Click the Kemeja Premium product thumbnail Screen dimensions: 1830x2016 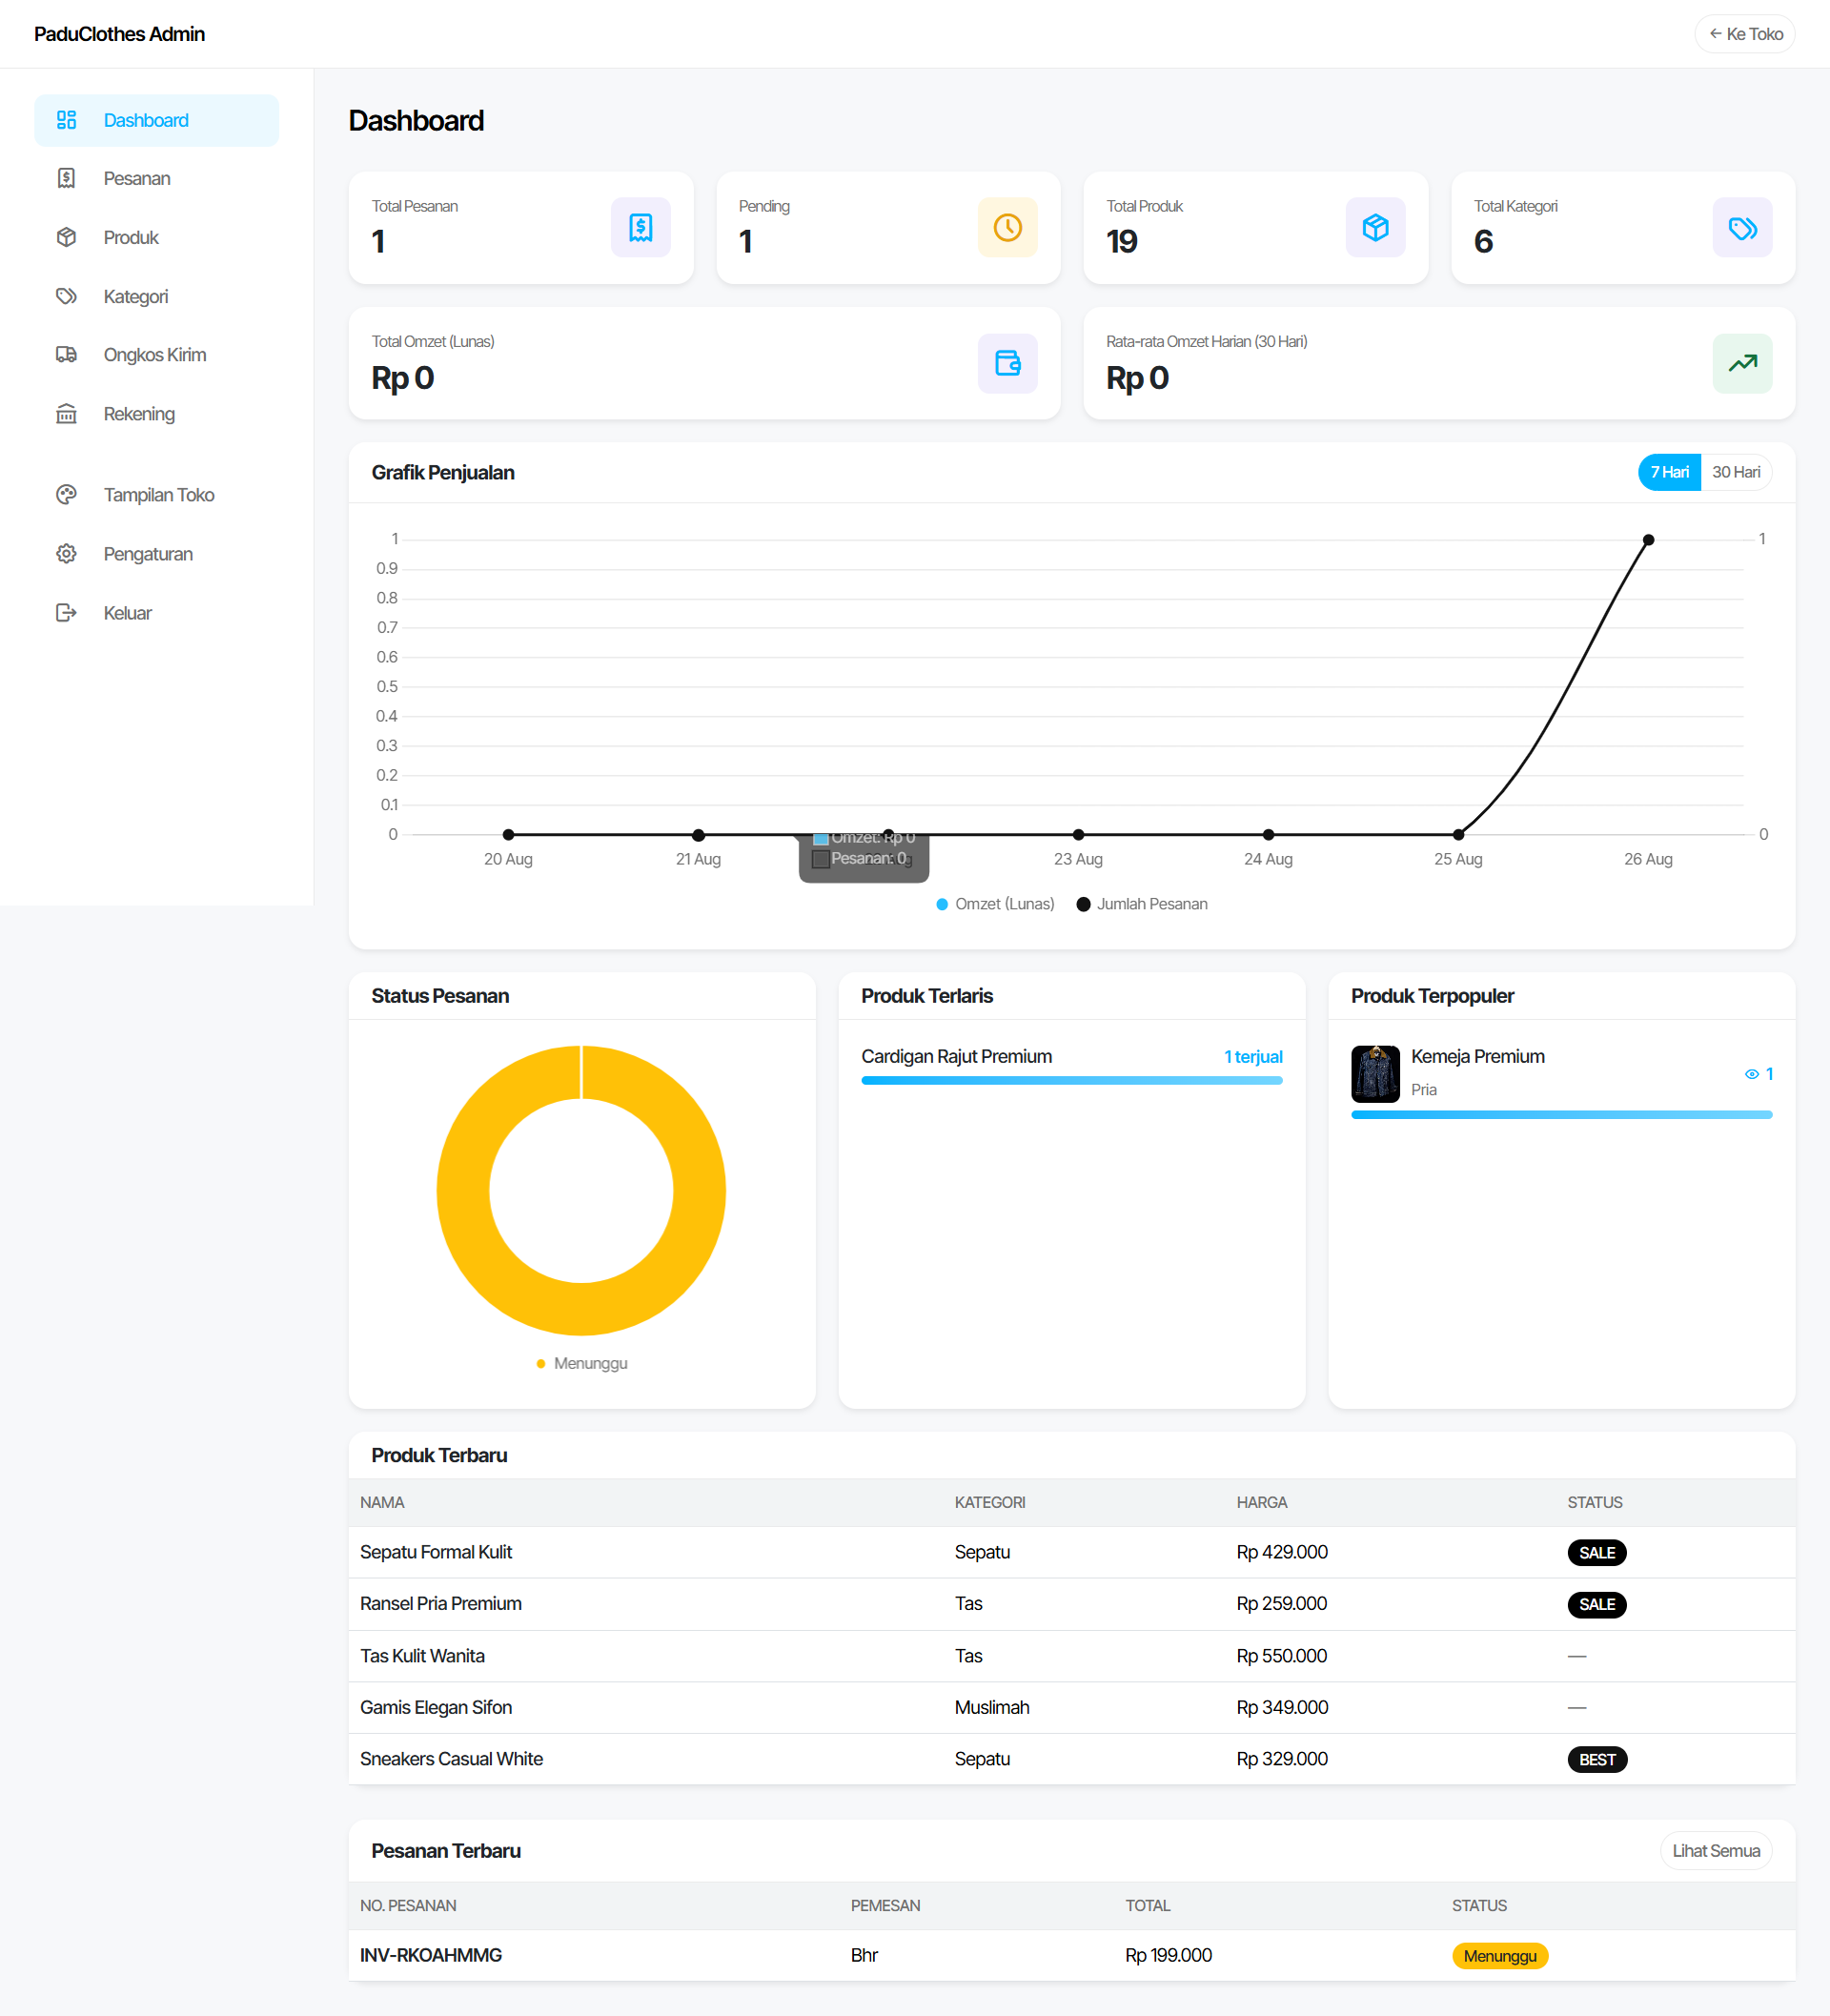click(x=1375, y=1074)
